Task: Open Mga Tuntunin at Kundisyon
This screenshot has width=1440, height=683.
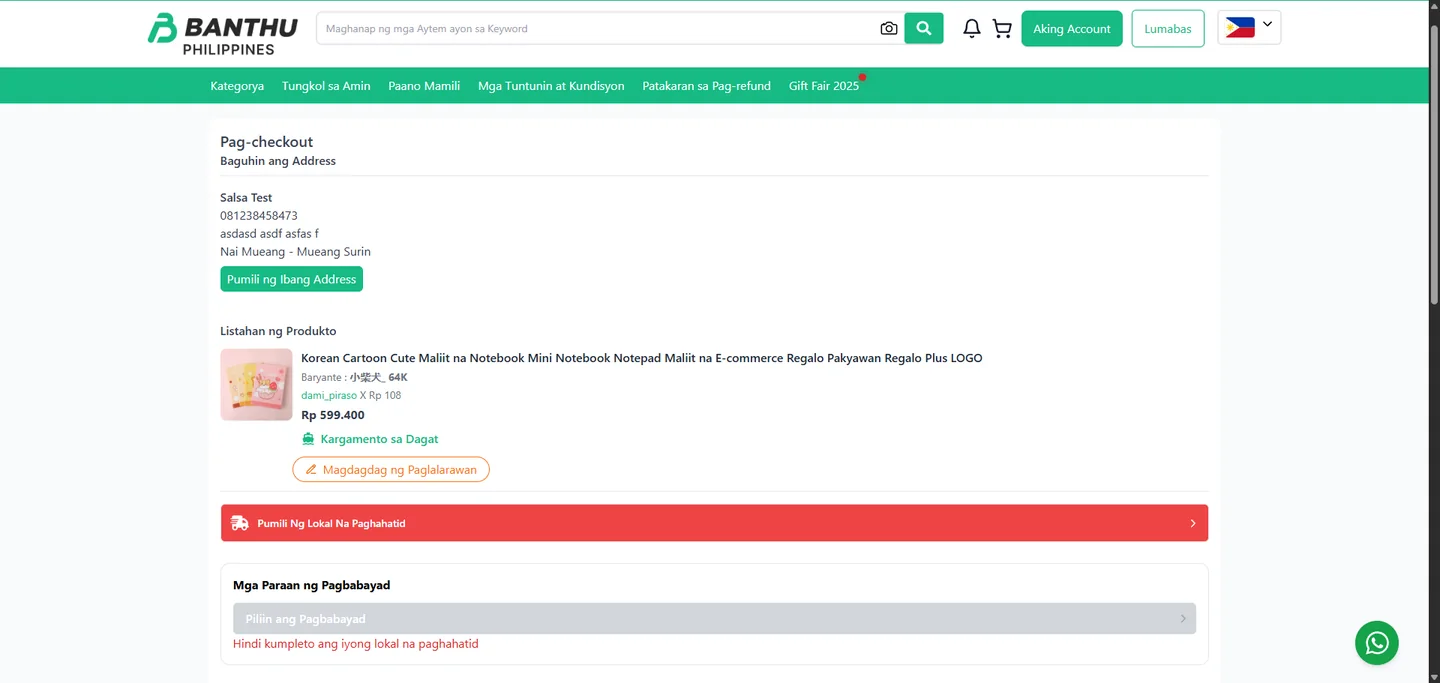Action: [x=551, y=86]
